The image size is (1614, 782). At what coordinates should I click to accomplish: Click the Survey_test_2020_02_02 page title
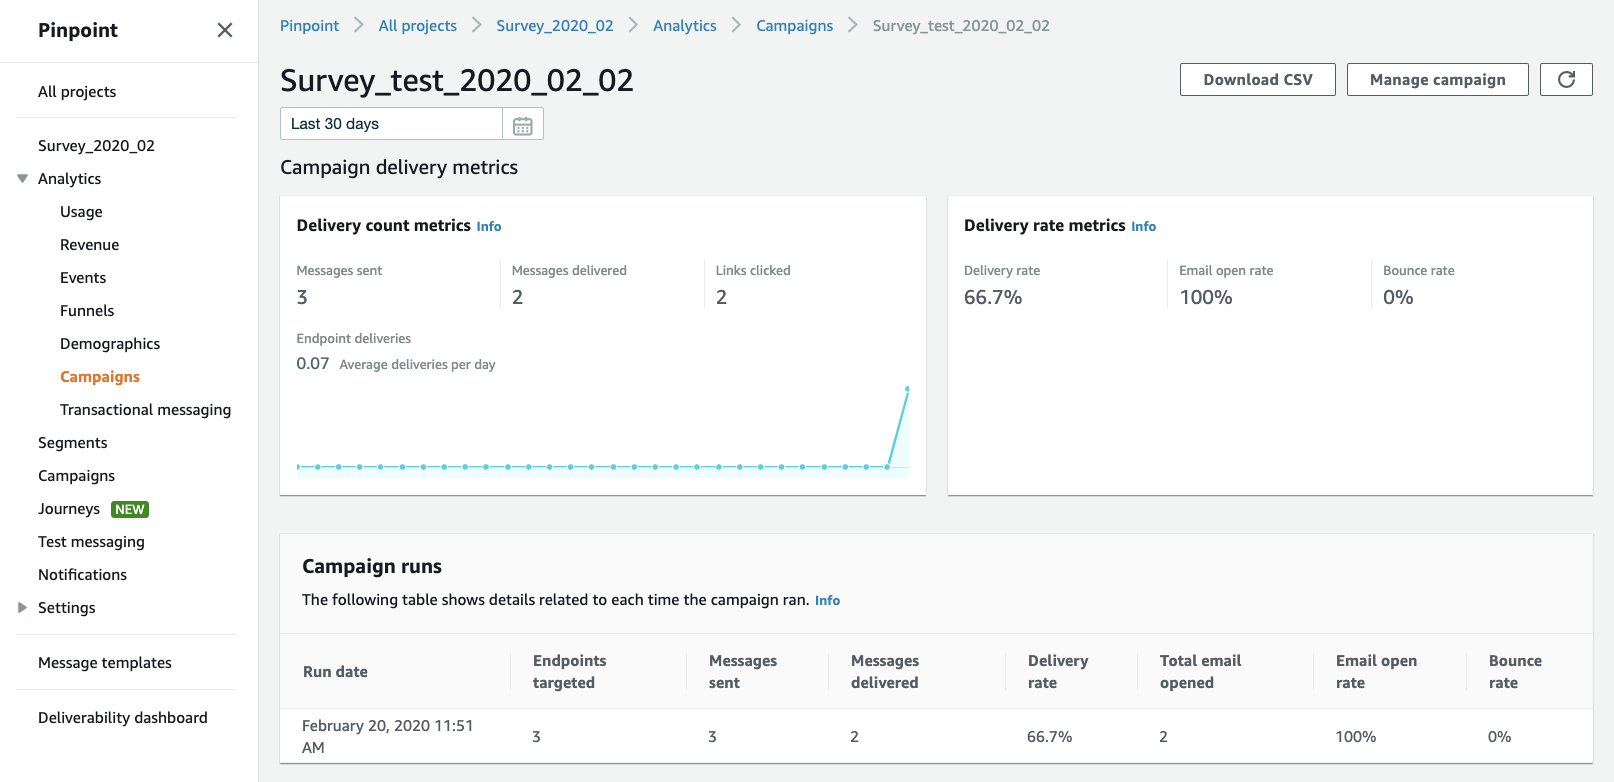point(457,80)
